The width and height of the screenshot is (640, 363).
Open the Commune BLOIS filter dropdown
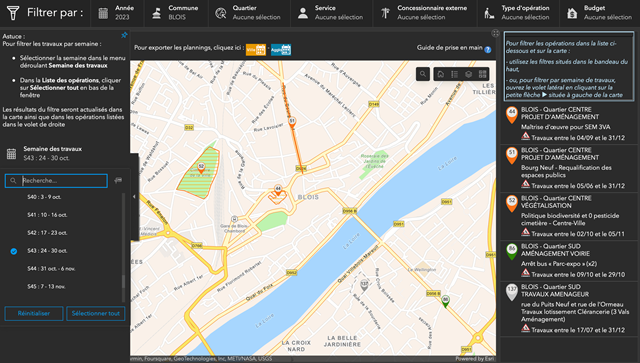tap(176, 13)
